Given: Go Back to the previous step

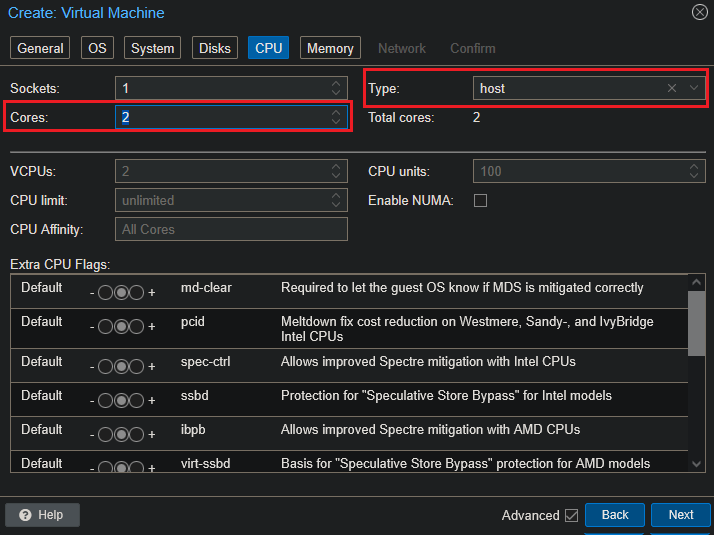Looking at the screenshot, I should 615,515.
